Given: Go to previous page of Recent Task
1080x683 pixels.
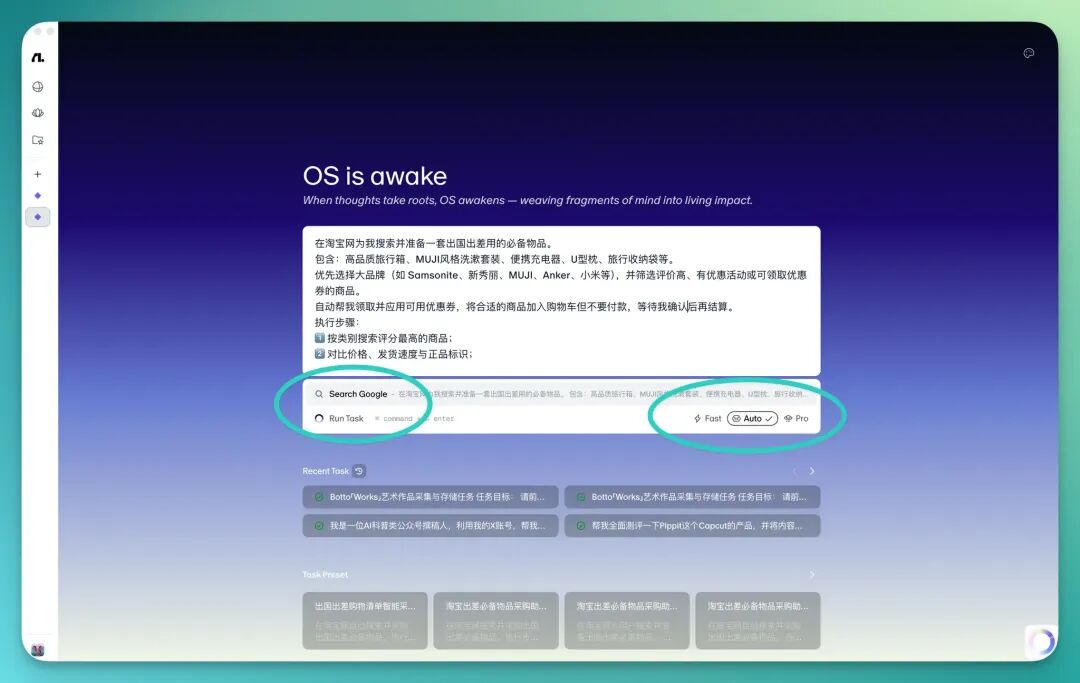Looking at the screenshot, I should (794, 471).
